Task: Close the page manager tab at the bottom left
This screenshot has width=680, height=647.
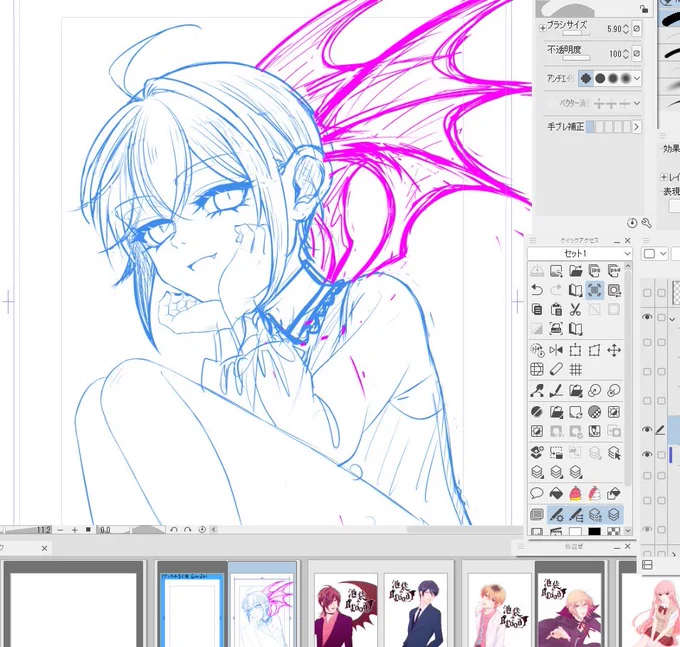Action: 44,549
